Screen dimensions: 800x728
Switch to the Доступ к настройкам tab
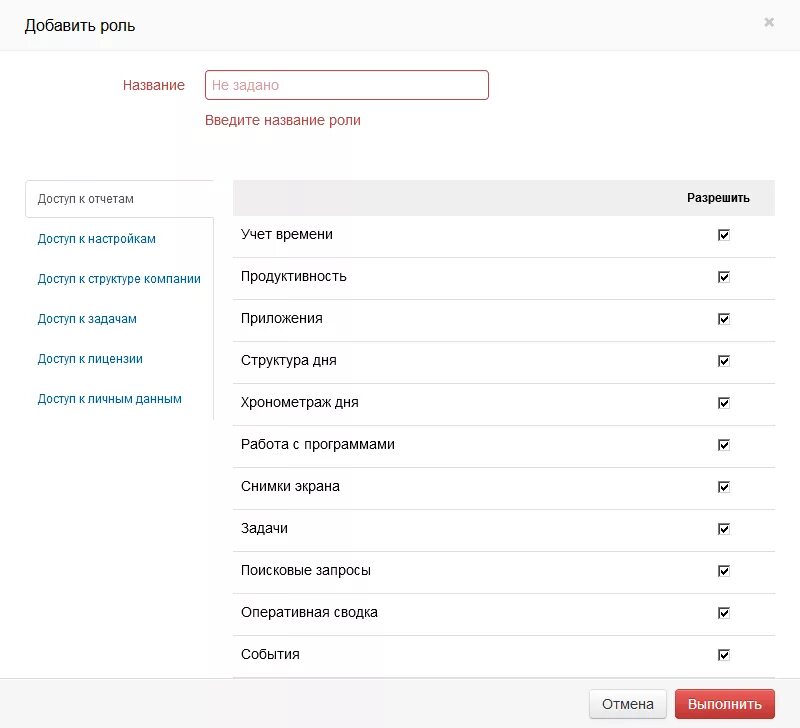[x=96, y=239]
